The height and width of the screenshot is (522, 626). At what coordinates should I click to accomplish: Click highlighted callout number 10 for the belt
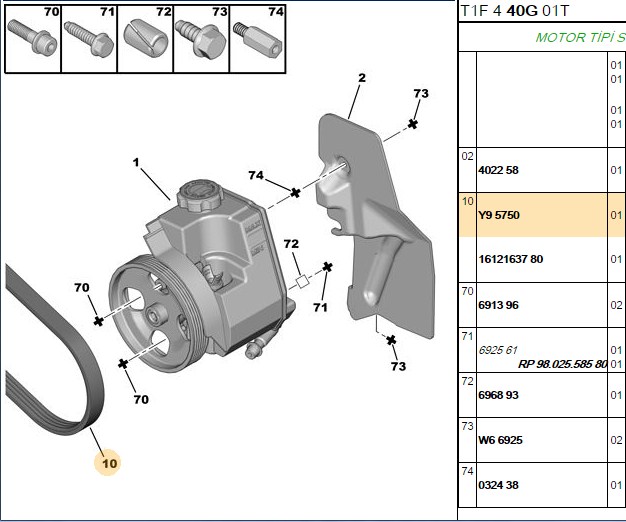click(x=109, y=463)
